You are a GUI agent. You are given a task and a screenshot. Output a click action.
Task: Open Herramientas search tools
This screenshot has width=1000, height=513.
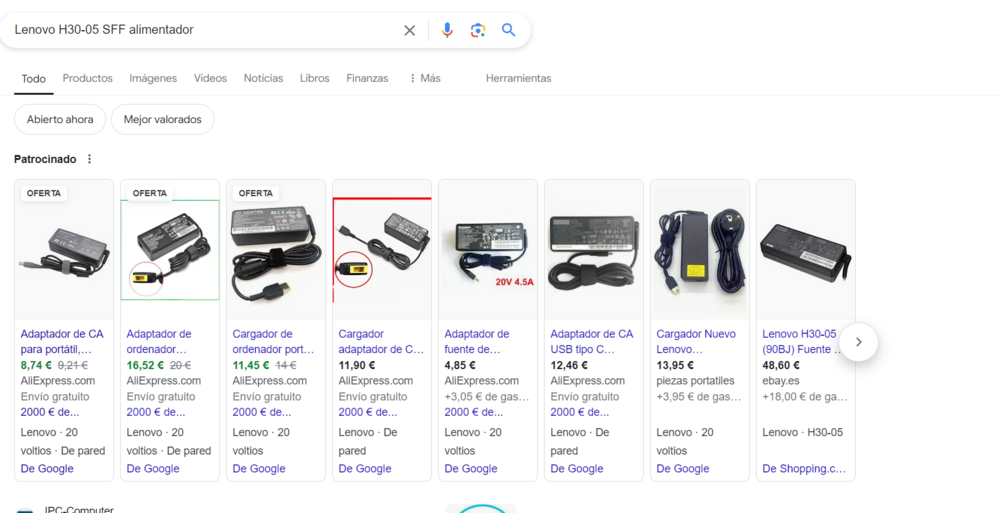518,78
